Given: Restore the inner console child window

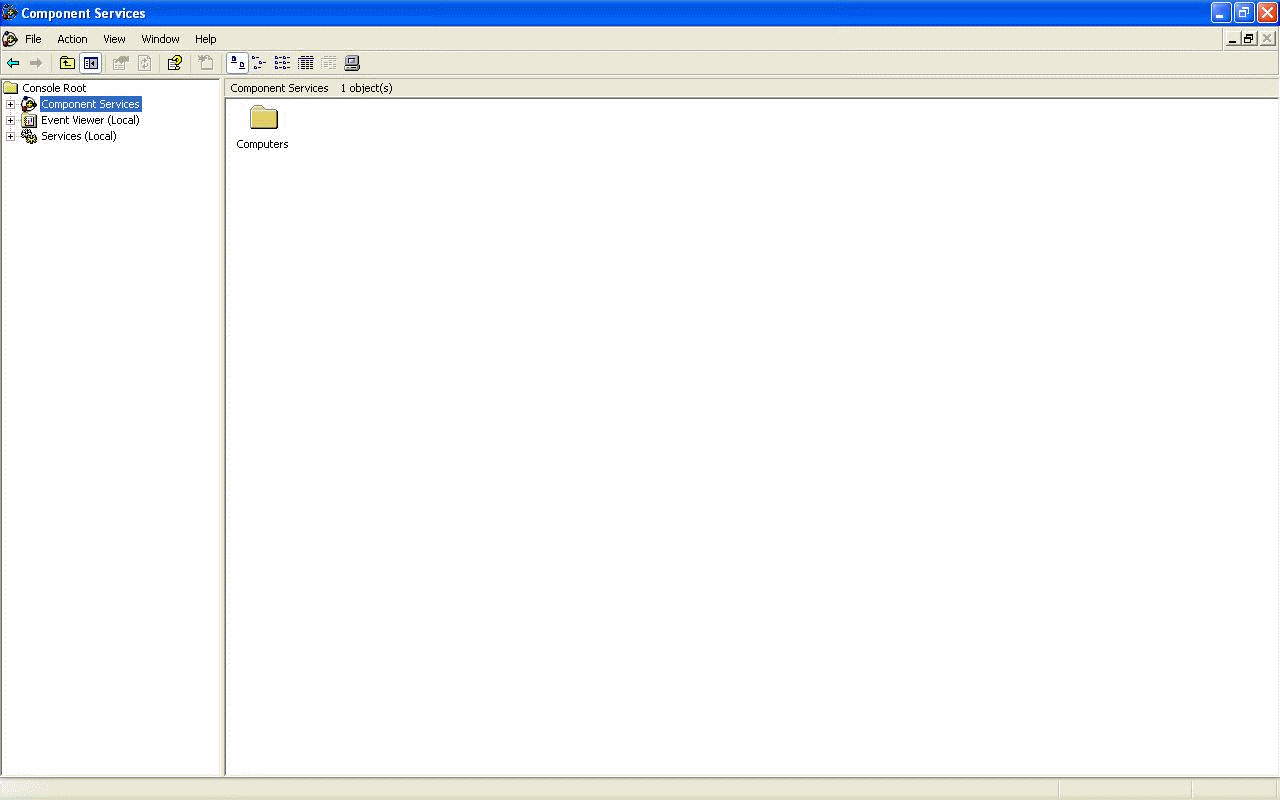Looking at the screenshot, I should tap(1249, 39).
